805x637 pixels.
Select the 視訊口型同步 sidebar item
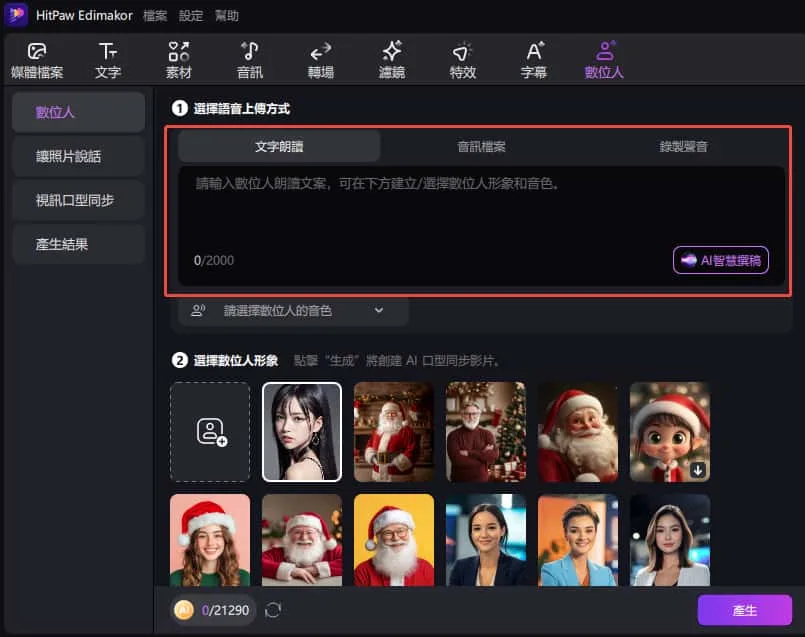tap(78, 200)
